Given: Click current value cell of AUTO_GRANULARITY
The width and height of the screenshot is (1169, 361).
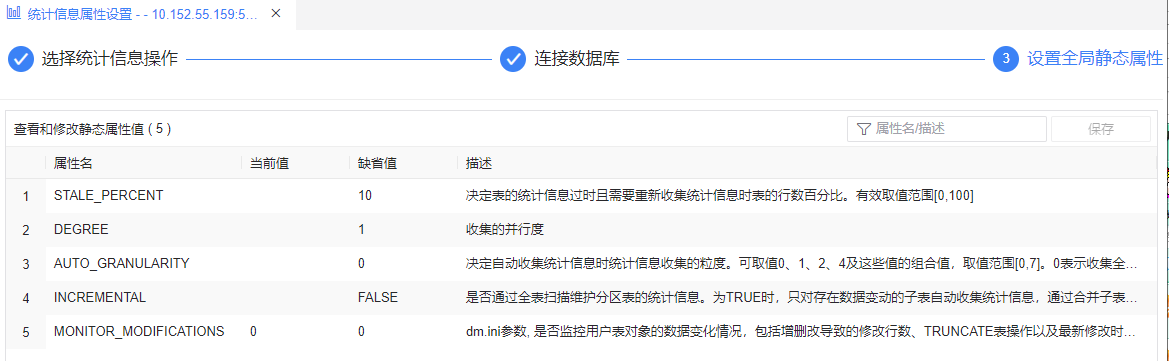Looking at the screenshot, I should tap(295, 263).
